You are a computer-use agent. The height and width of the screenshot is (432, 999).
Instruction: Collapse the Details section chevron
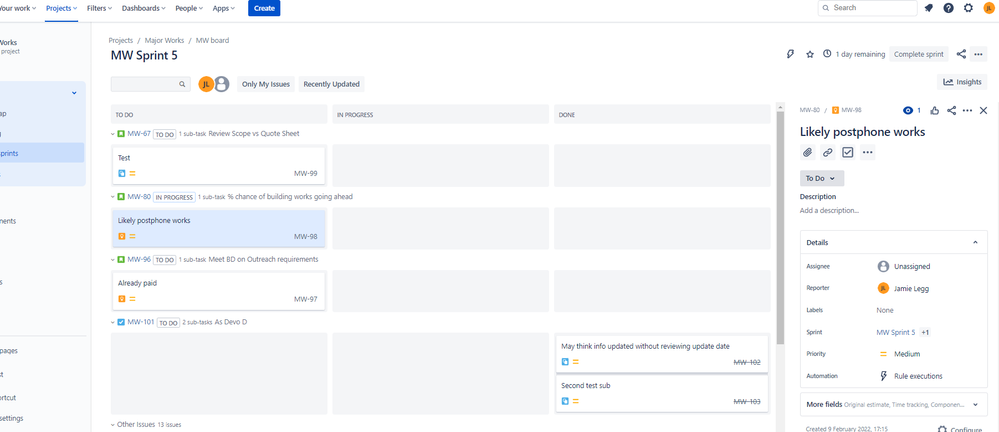(975, 243)
